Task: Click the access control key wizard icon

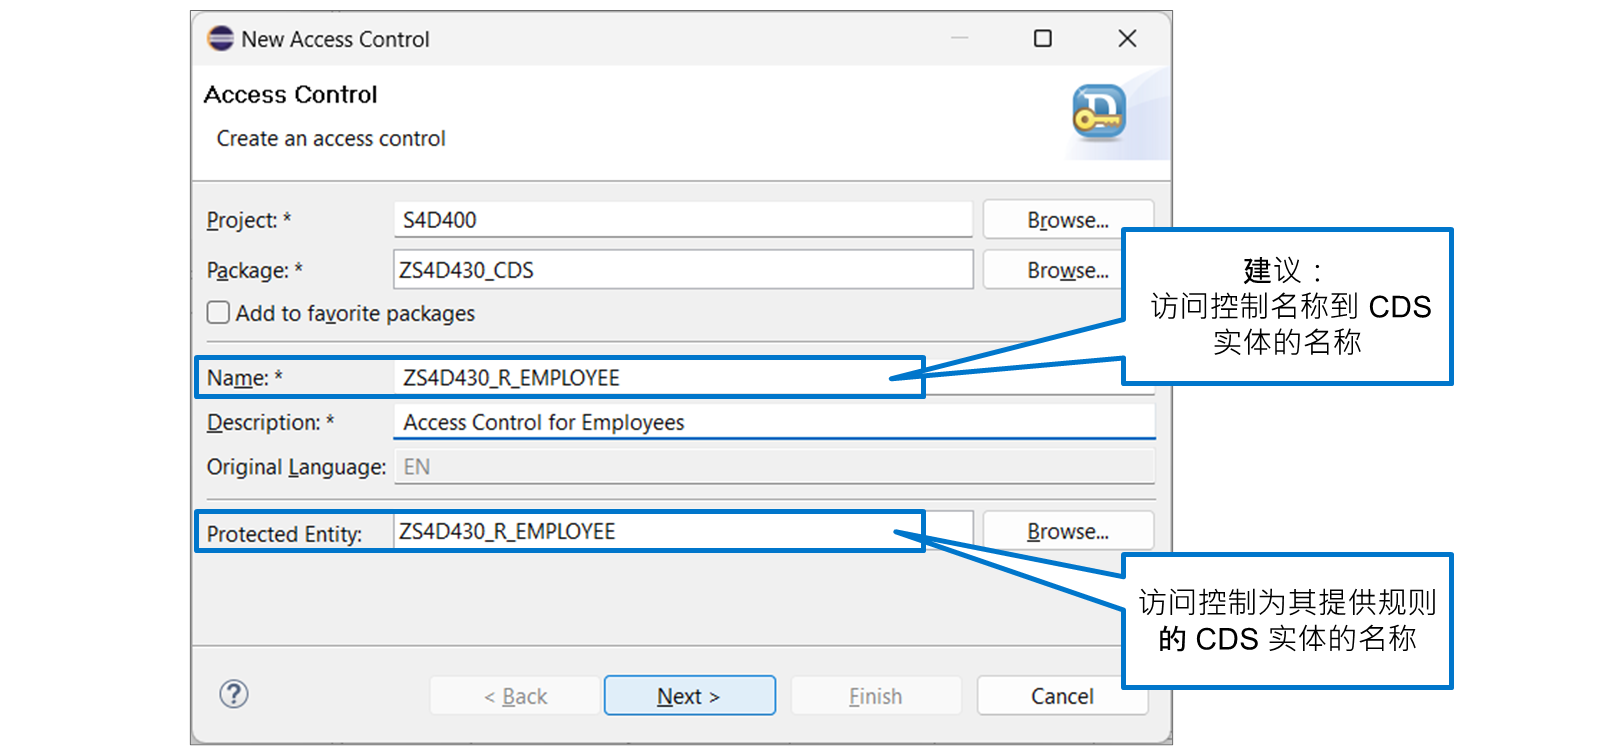Action: (1099, 112)
